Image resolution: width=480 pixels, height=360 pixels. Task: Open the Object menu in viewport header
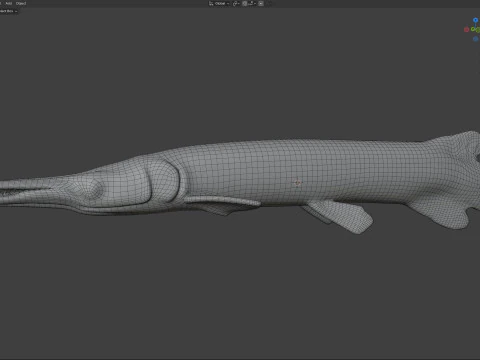pos(21,3)
